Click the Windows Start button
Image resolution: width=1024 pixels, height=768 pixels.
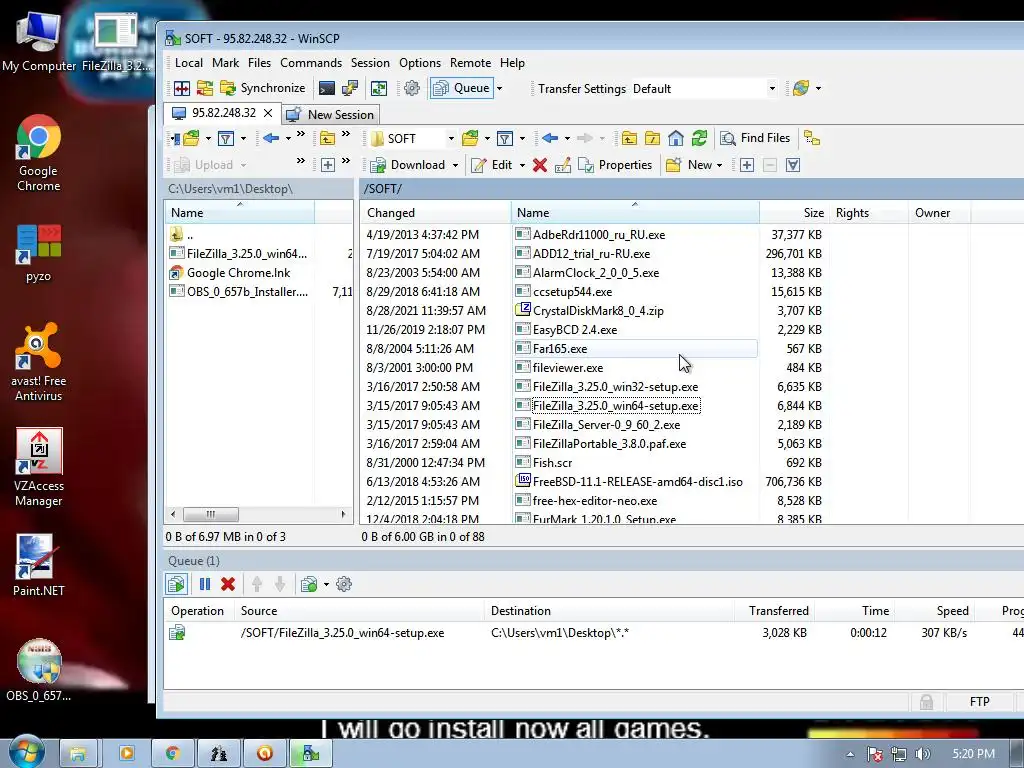click(x=26, y=752)
